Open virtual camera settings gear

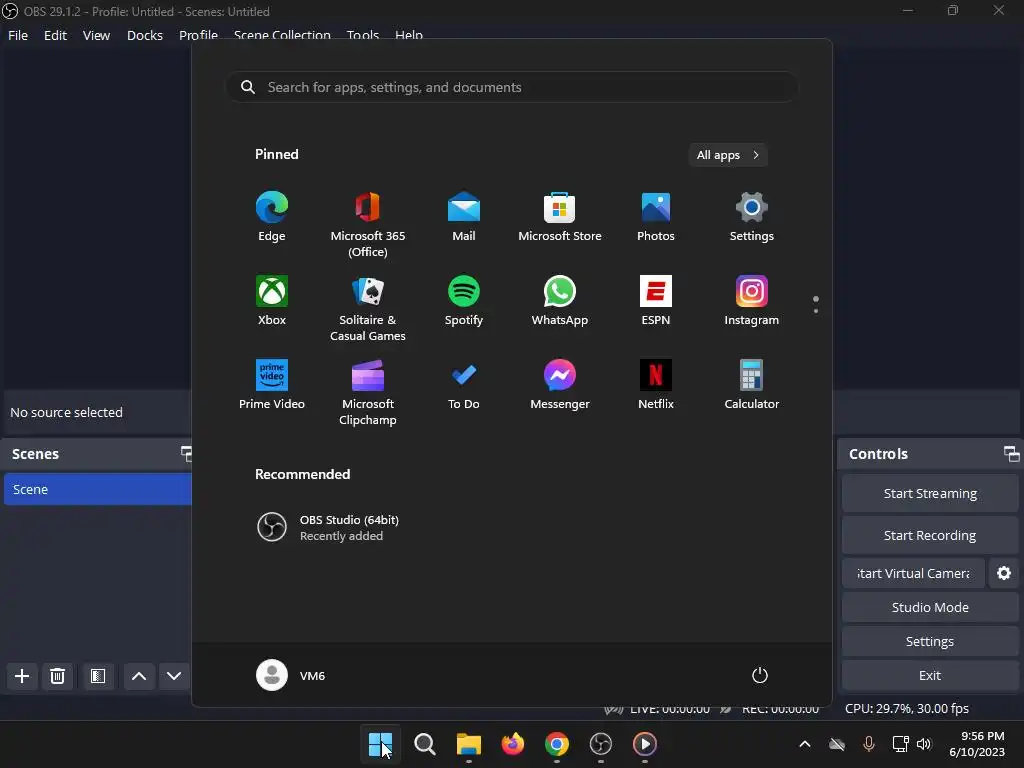(1004, 573)
